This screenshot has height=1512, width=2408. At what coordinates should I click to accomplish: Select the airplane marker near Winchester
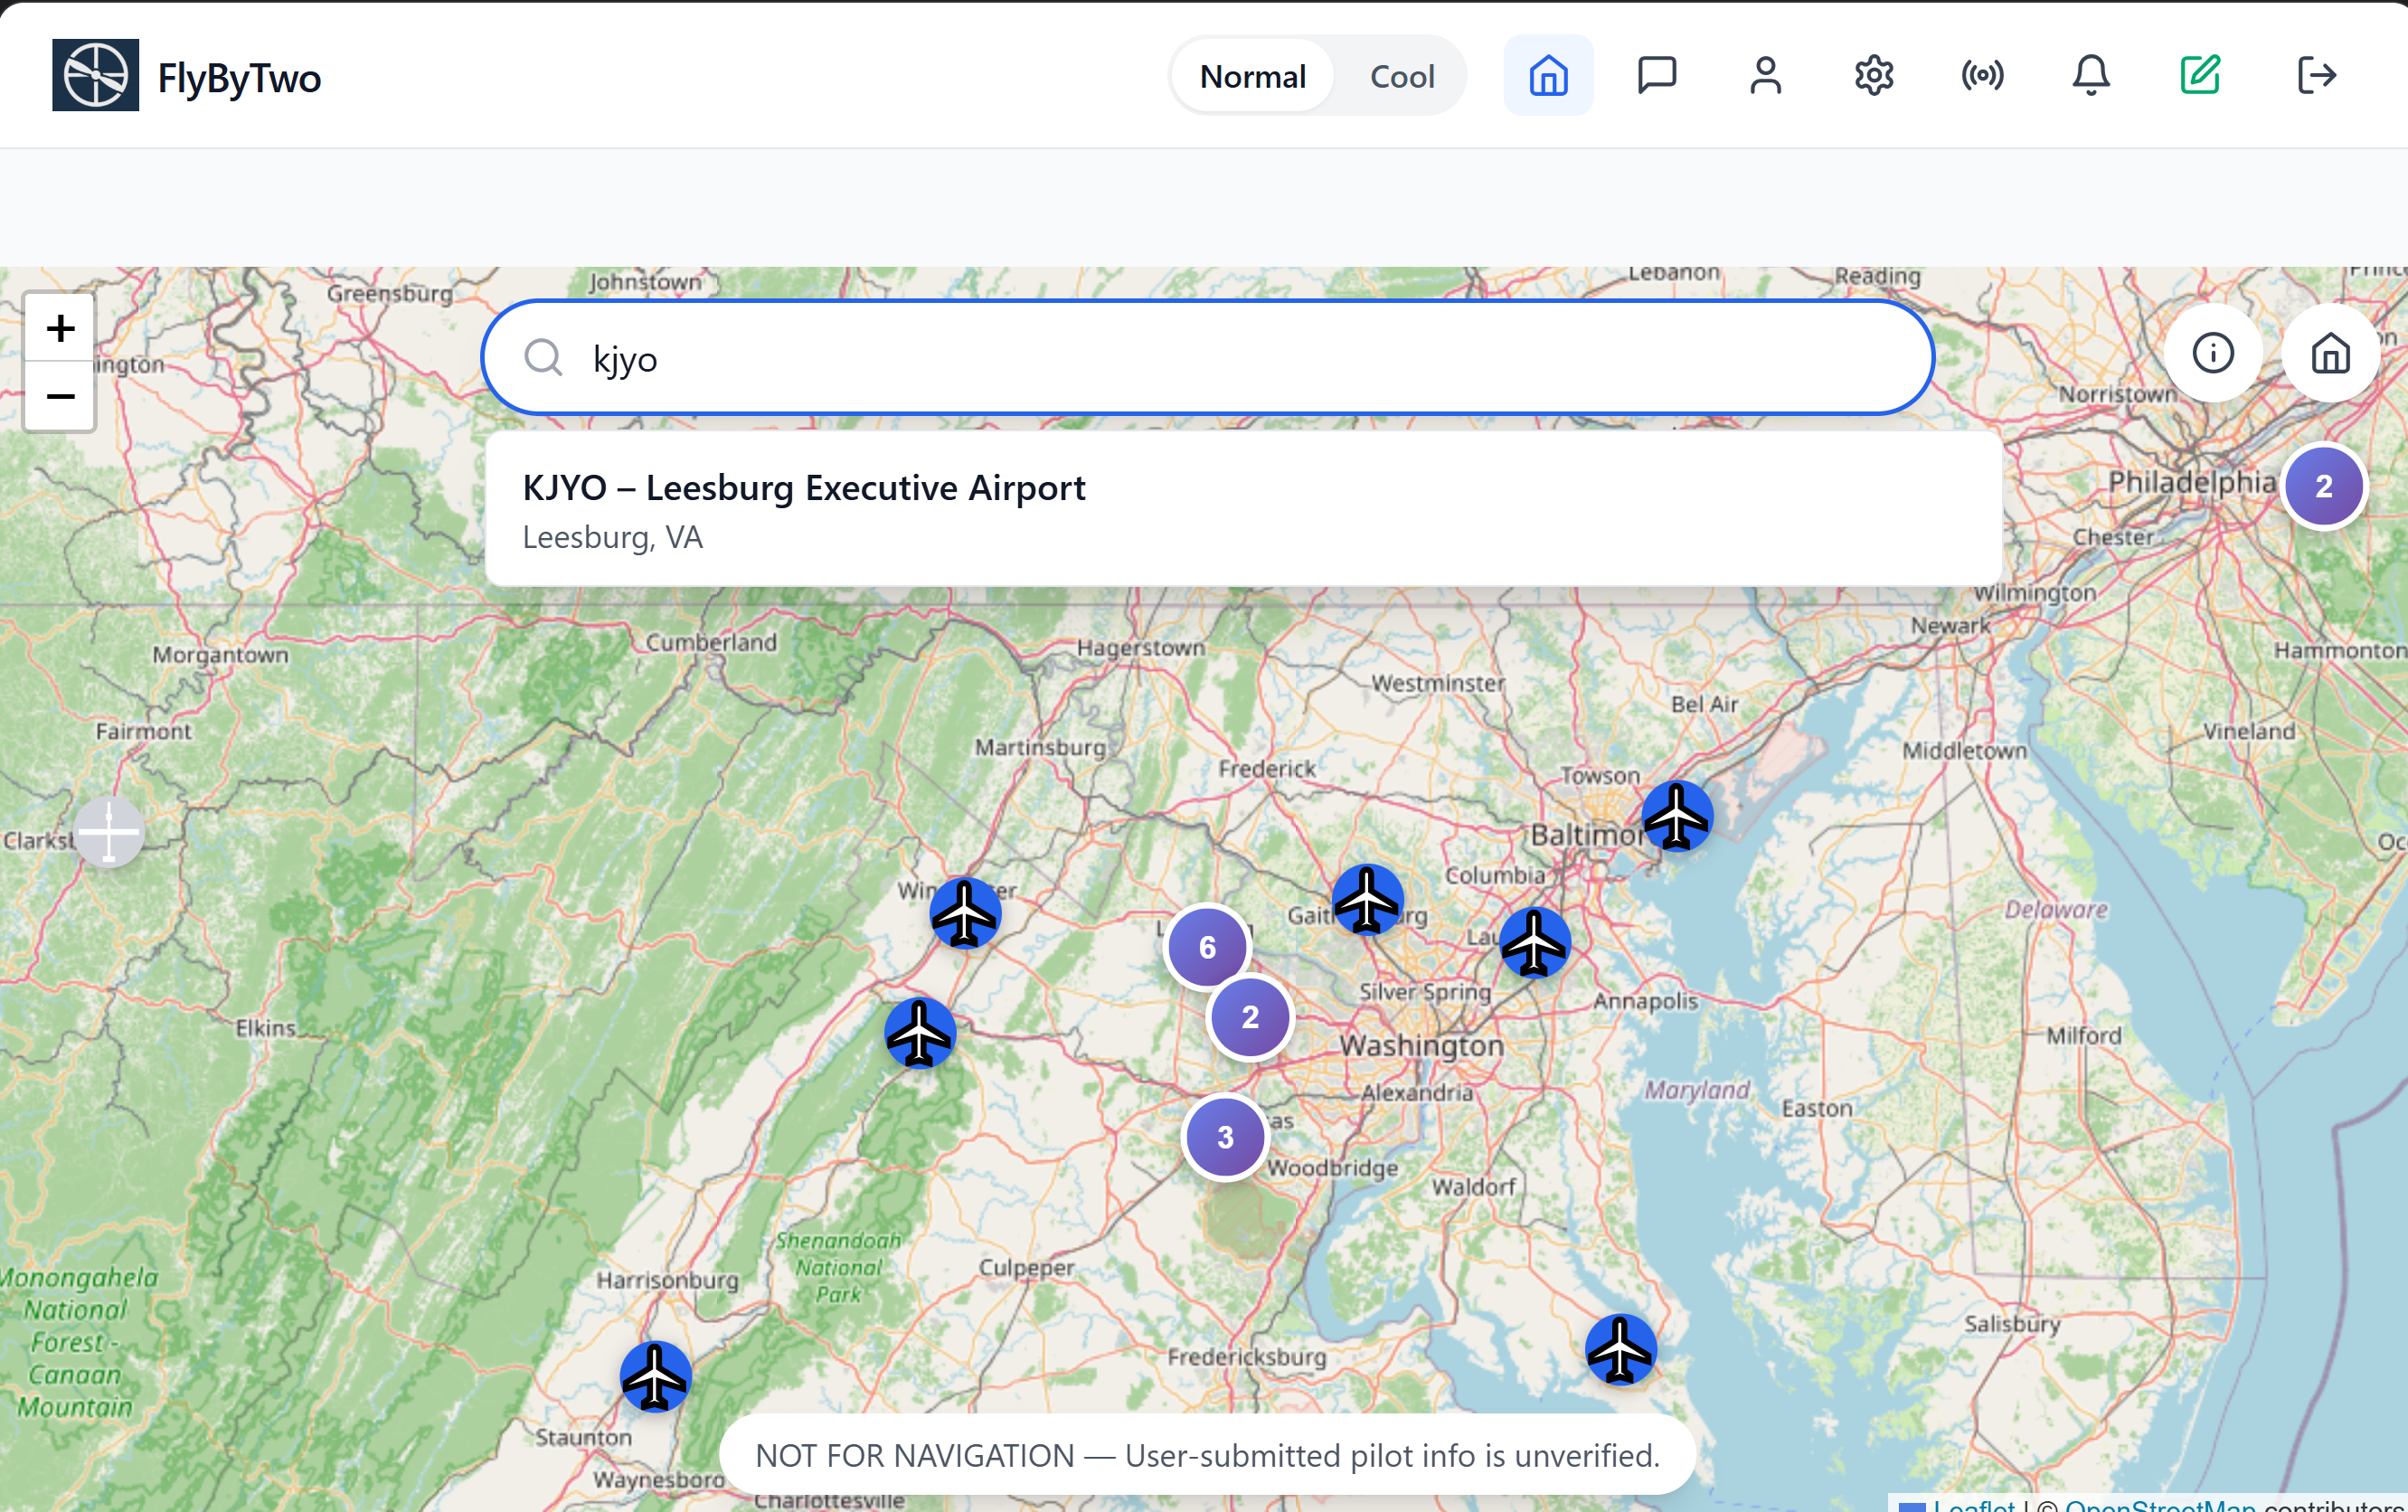[964, 913]
